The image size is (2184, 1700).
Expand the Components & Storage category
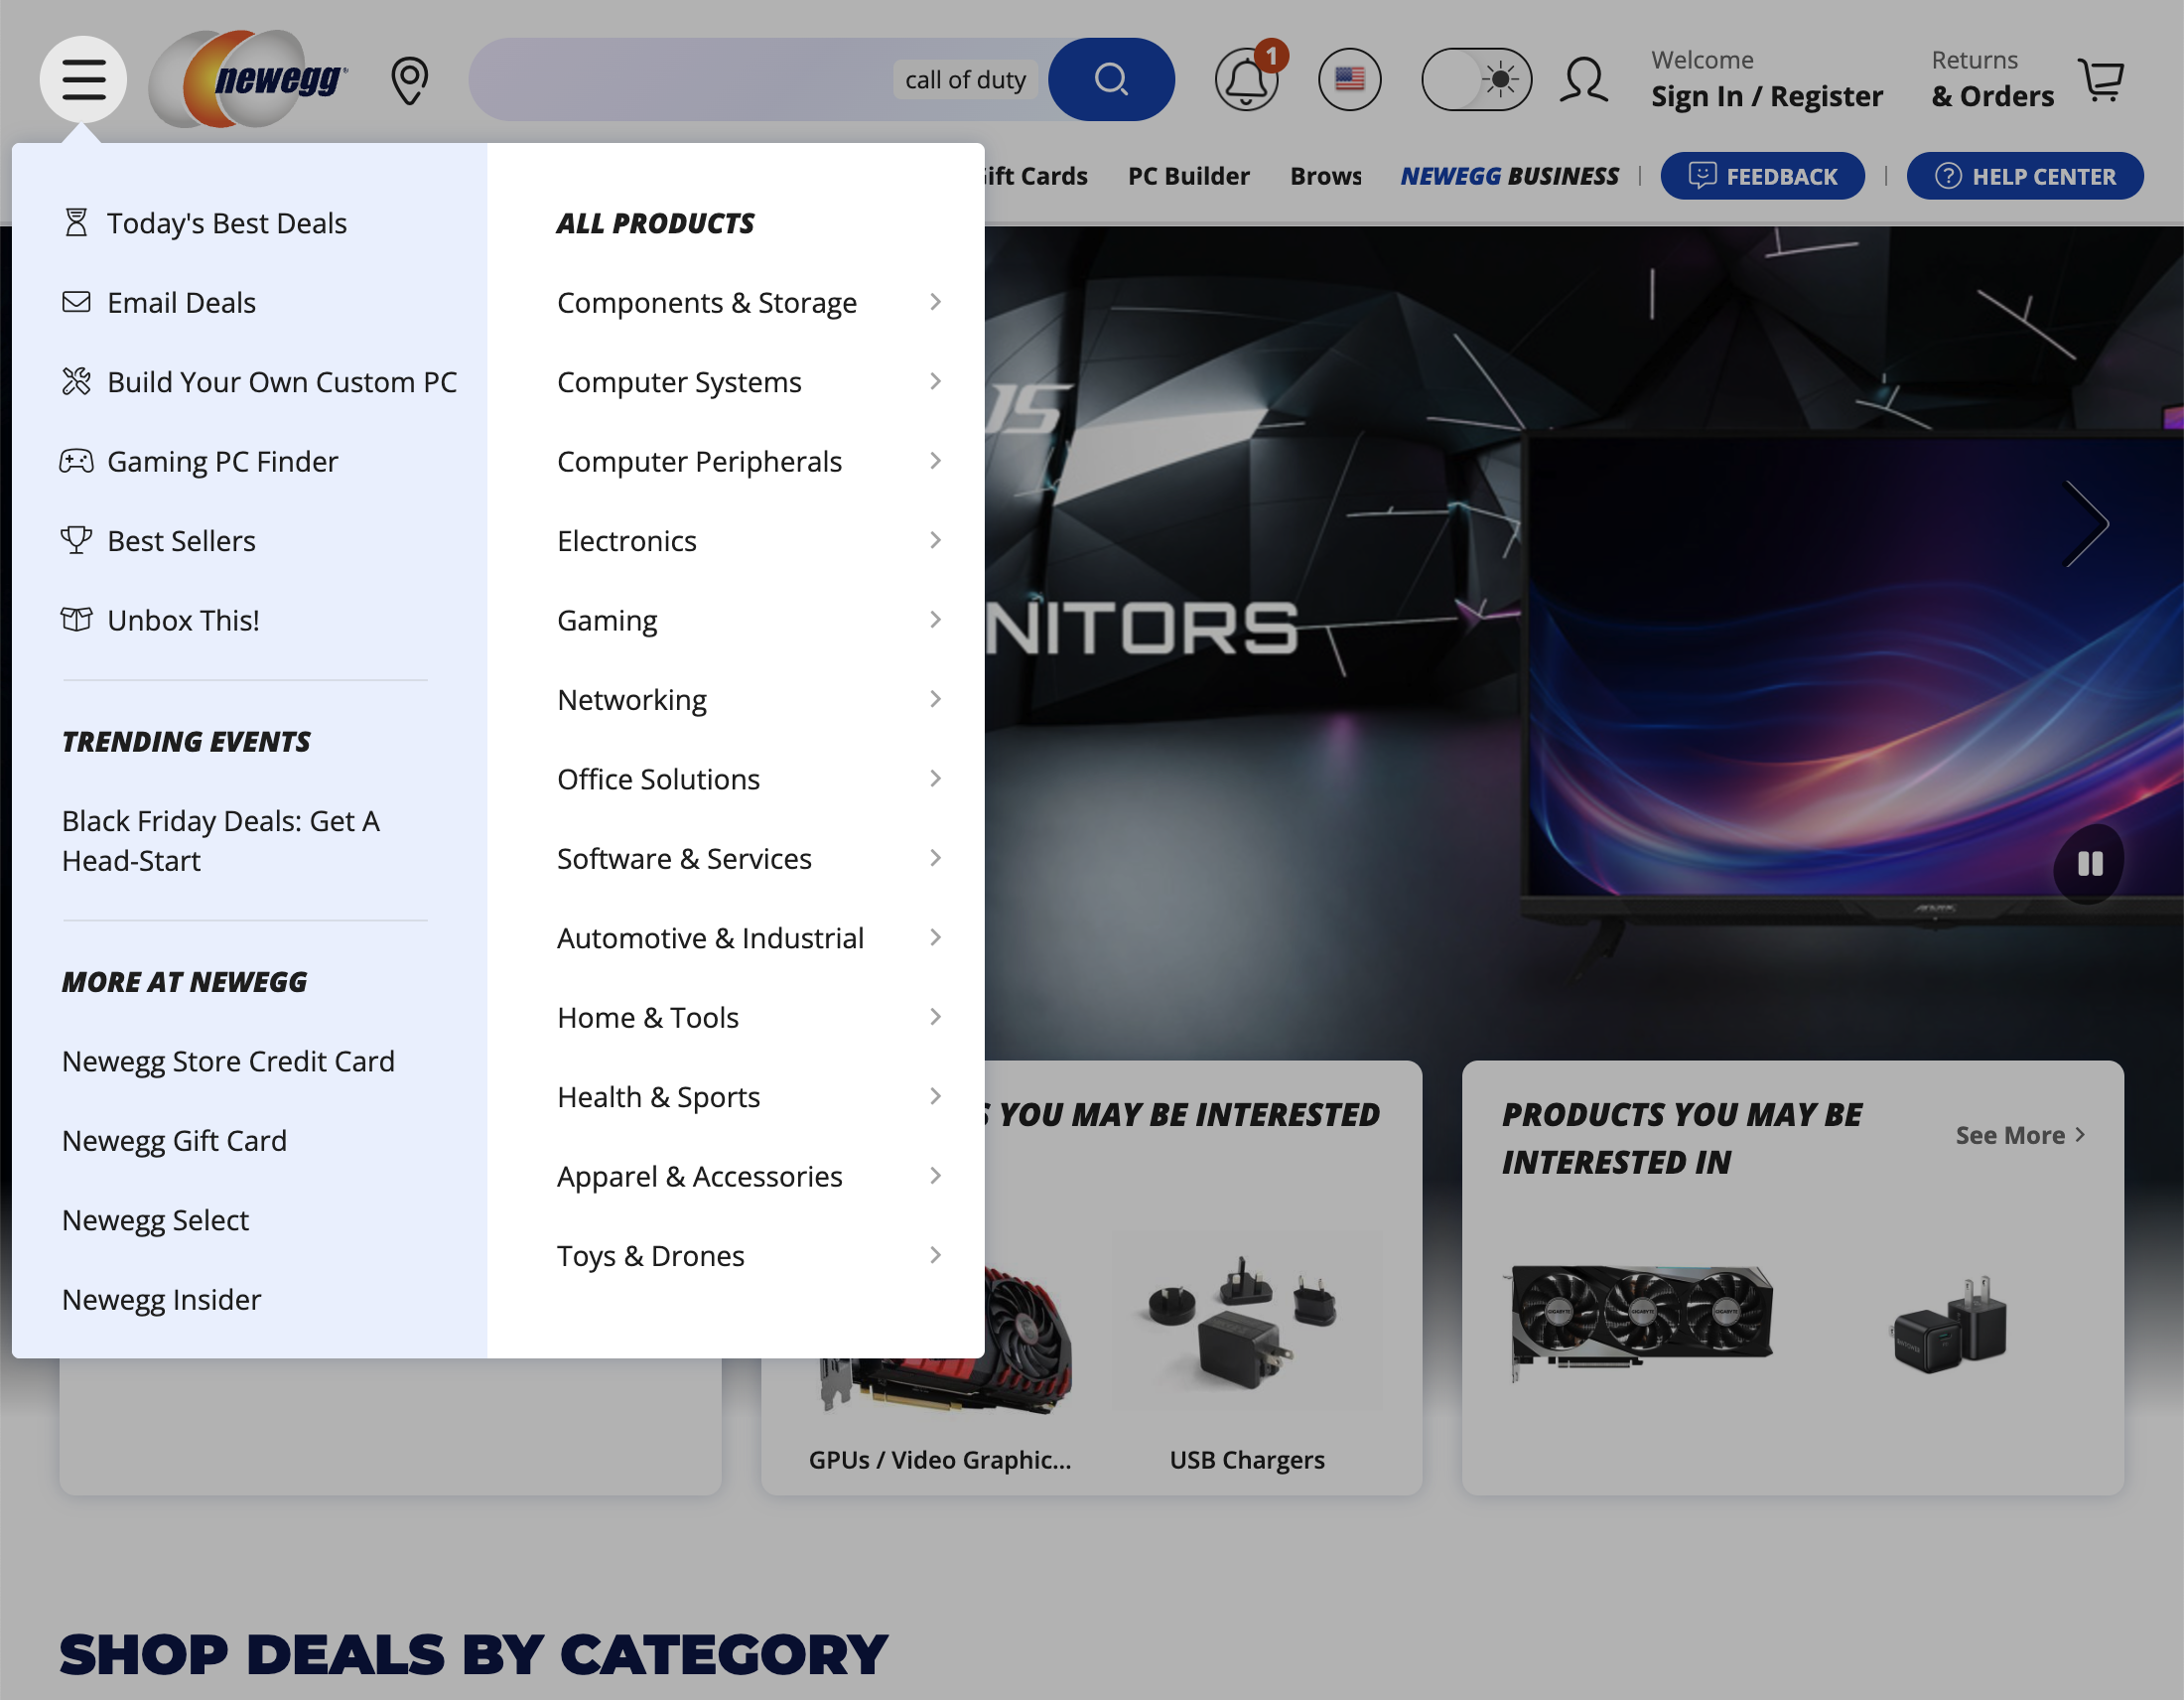pos(935,302)
